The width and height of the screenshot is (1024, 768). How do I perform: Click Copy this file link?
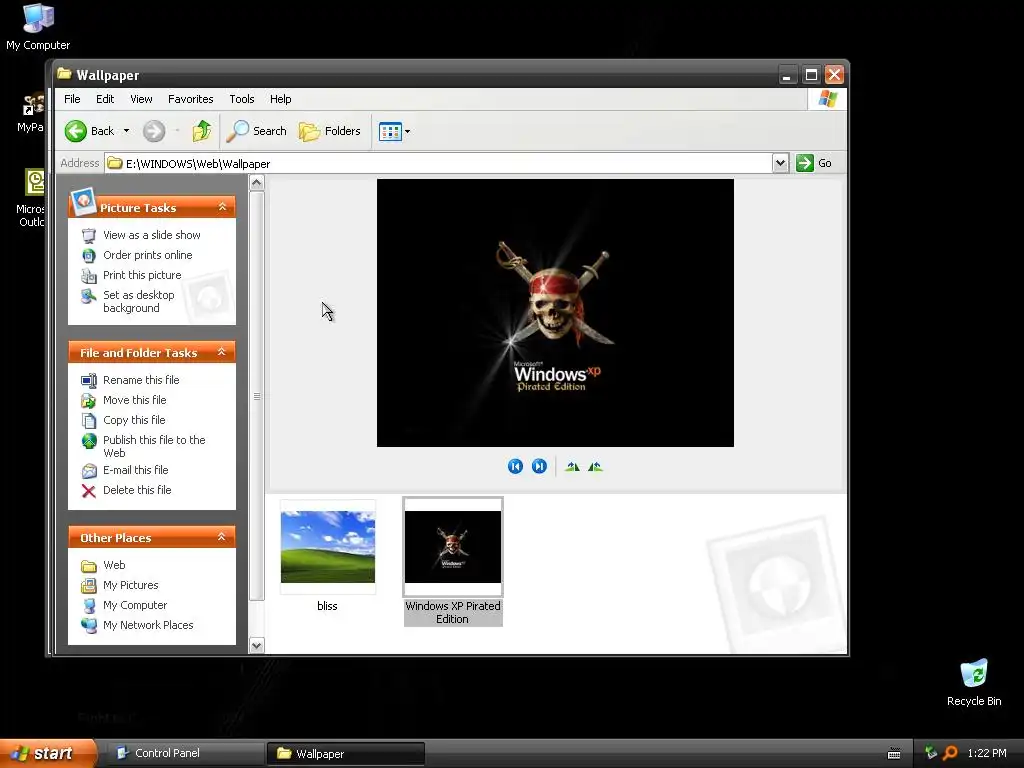(x=134, y=421)
